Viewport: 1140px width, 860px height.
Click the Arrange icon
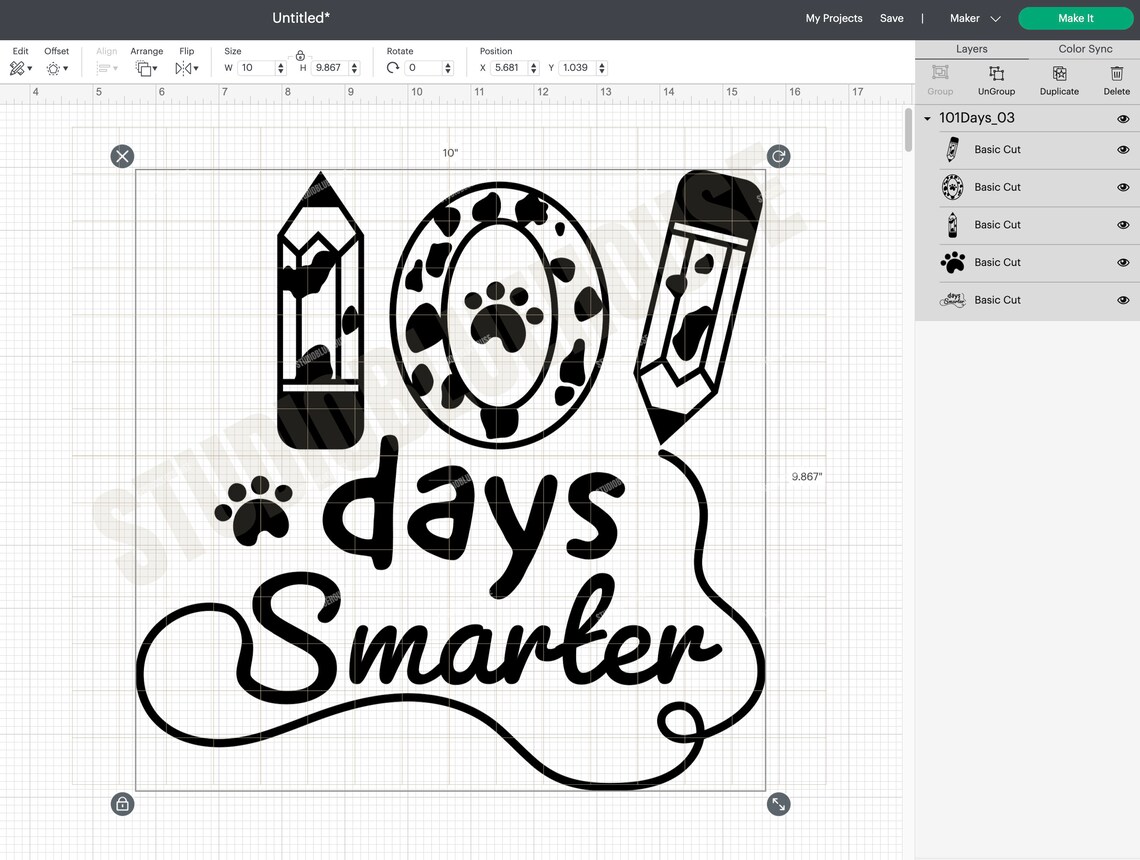(142, 67)
